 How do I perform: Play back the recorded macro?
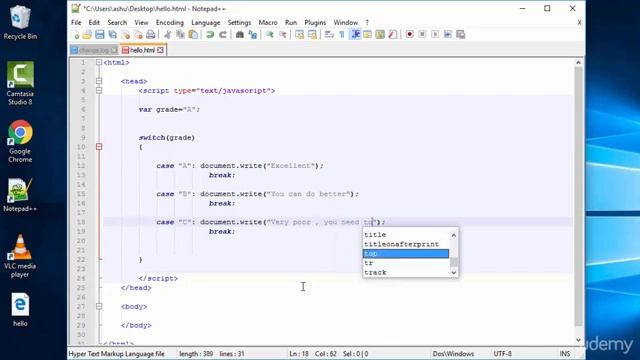(x=435, y=35)
